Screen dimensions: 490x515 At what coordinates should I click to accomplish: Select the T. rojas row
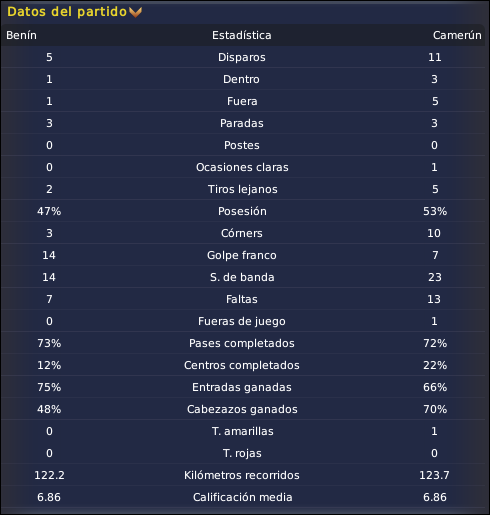point(243,453)
